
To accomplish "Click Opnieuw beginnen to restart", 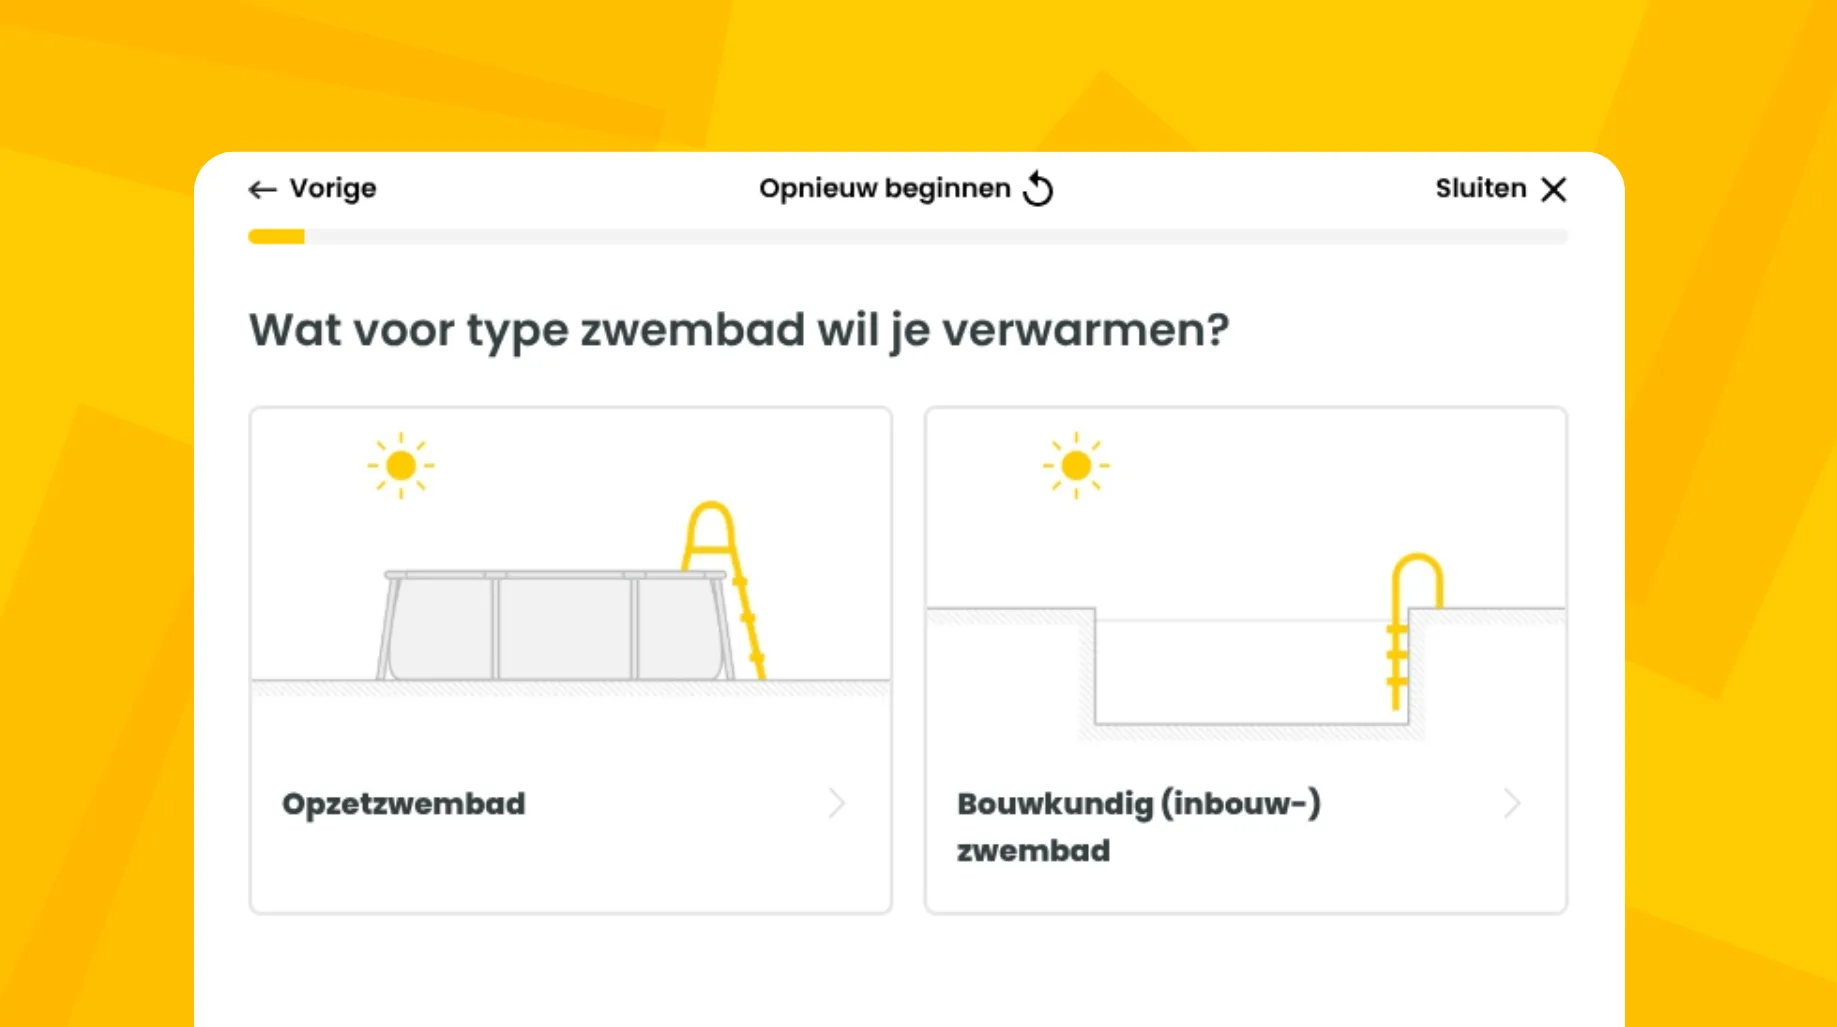I will pyautogui.click(x=884, y=188).
